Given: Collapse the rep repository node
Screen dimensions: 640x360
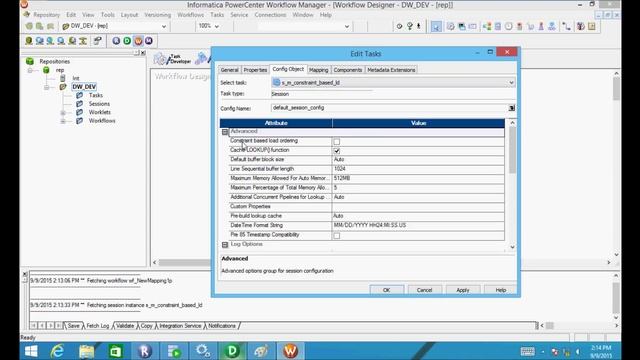Looking at the screenshot, I should point(30,71).
